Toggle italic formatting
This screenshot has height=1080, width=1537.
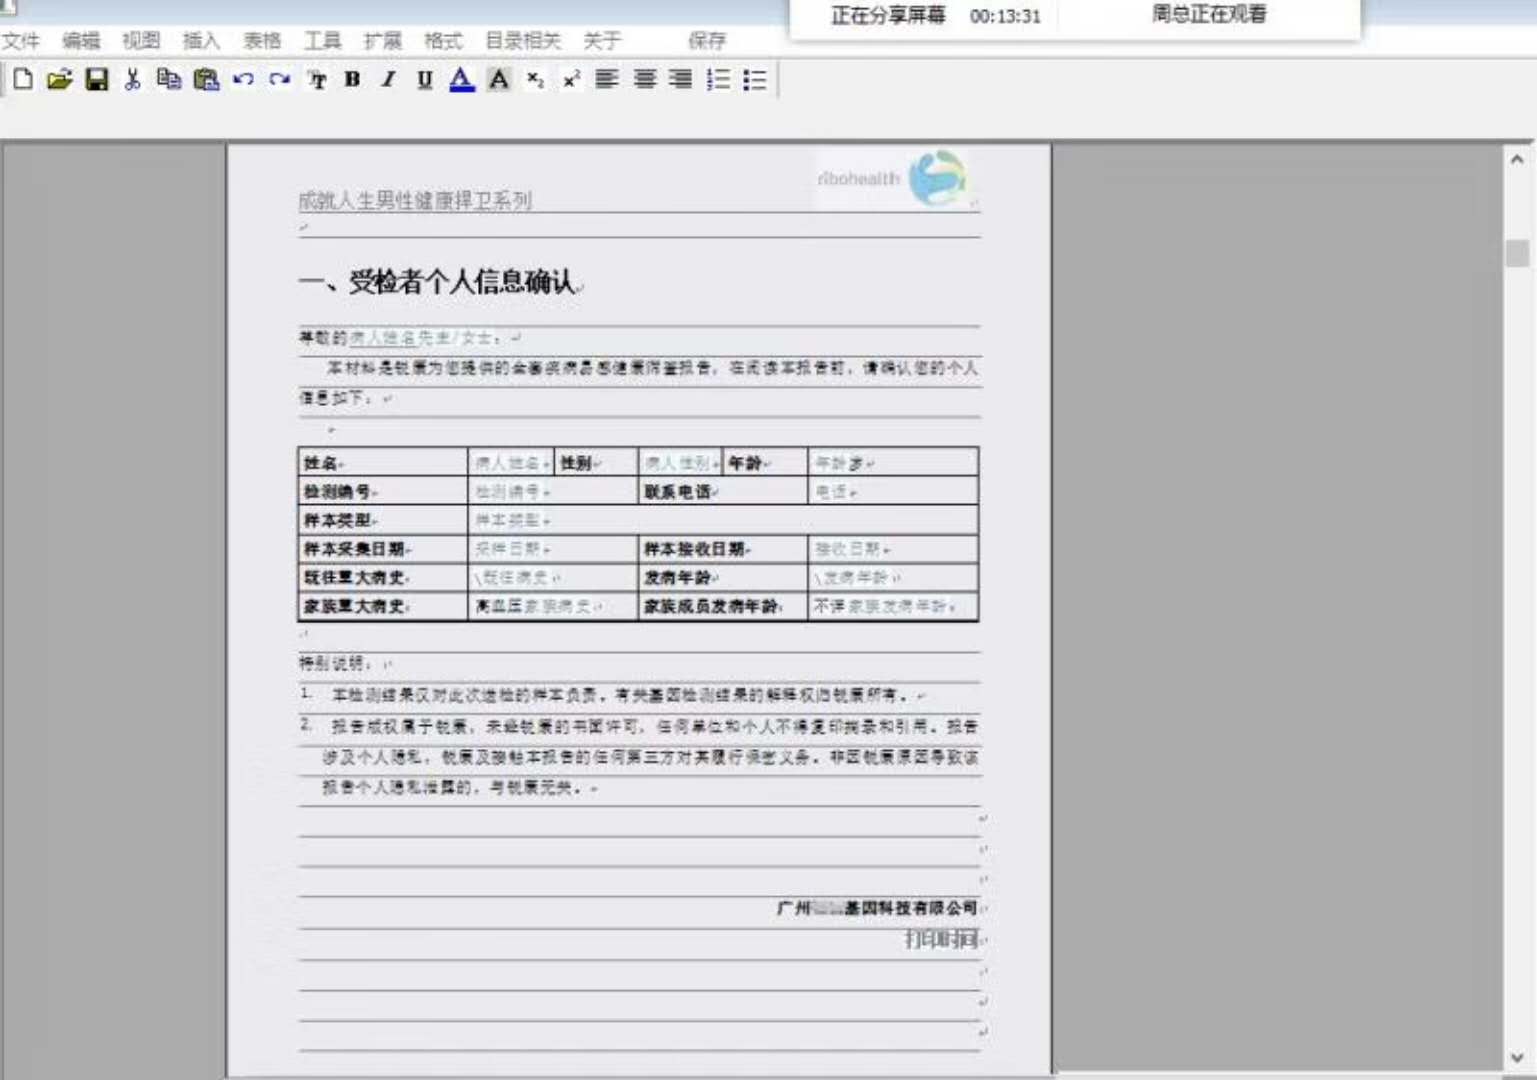388,80
